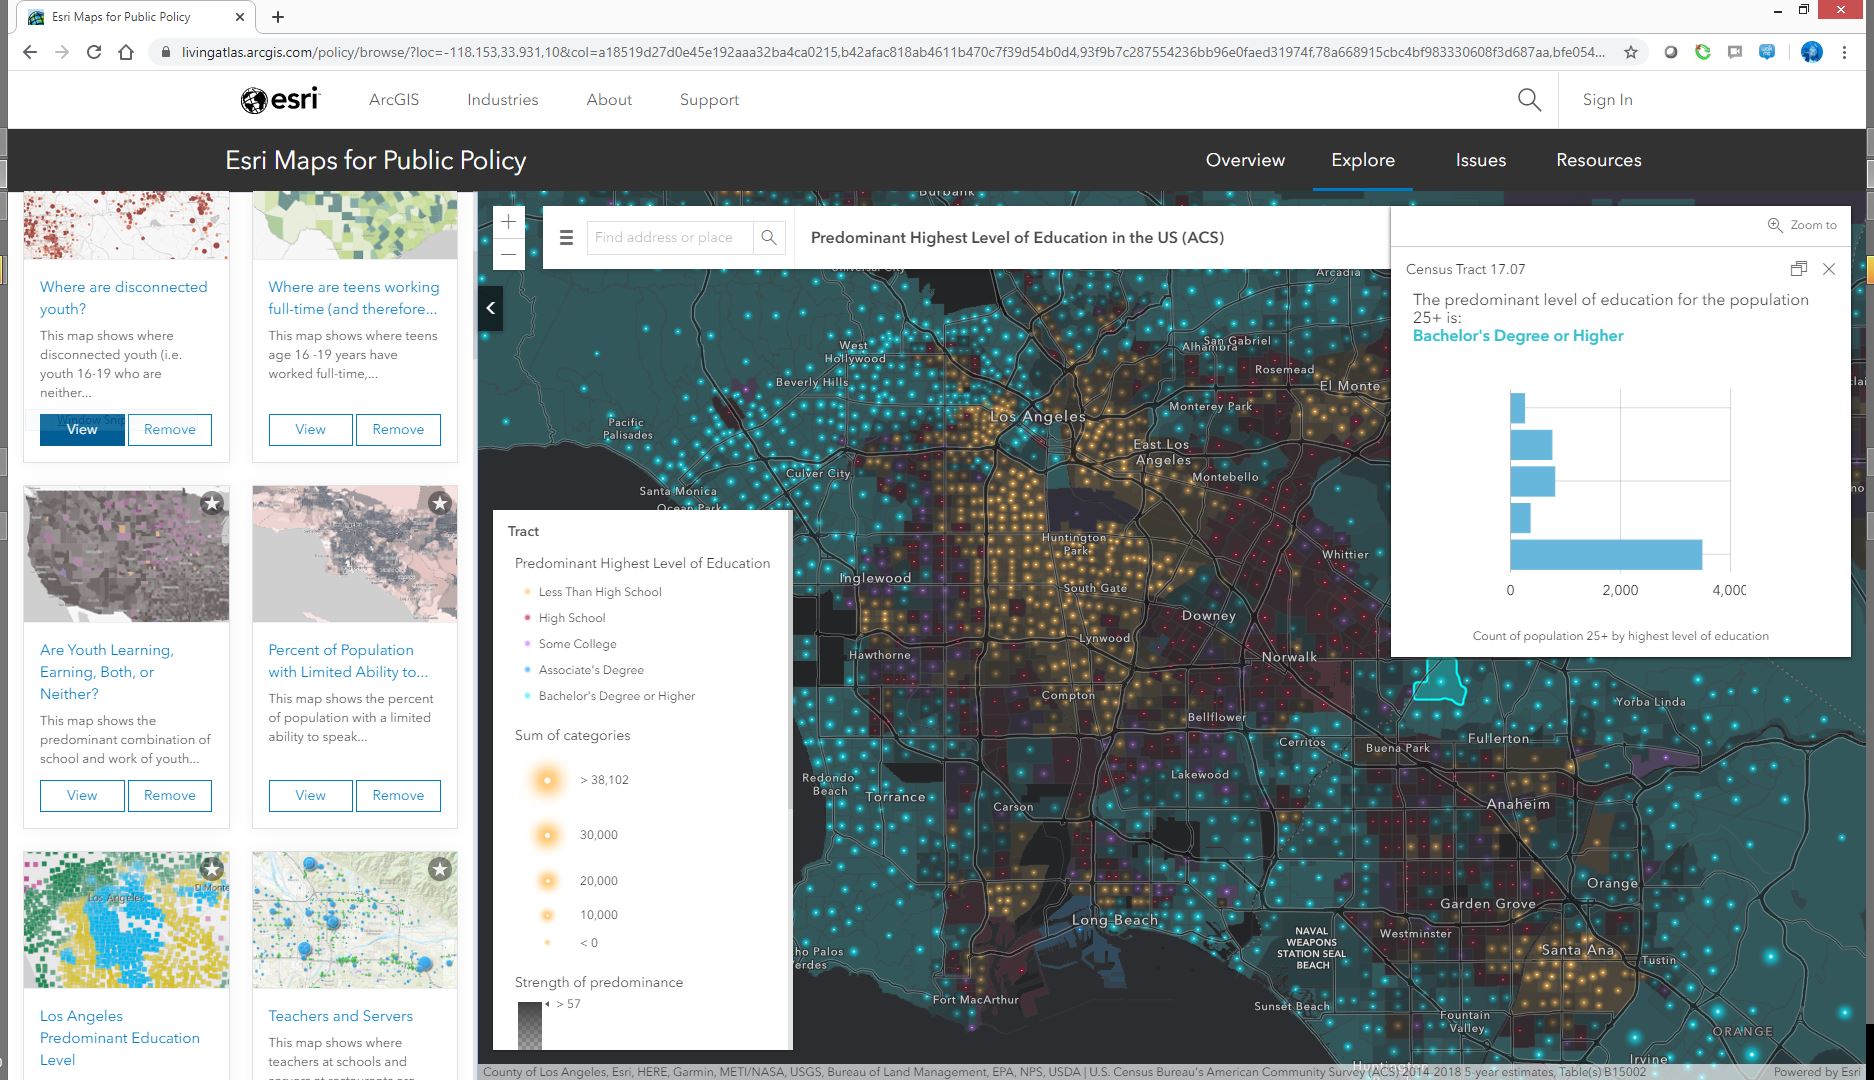
Task: View the teens working full-time map
Action: (311, 429)
